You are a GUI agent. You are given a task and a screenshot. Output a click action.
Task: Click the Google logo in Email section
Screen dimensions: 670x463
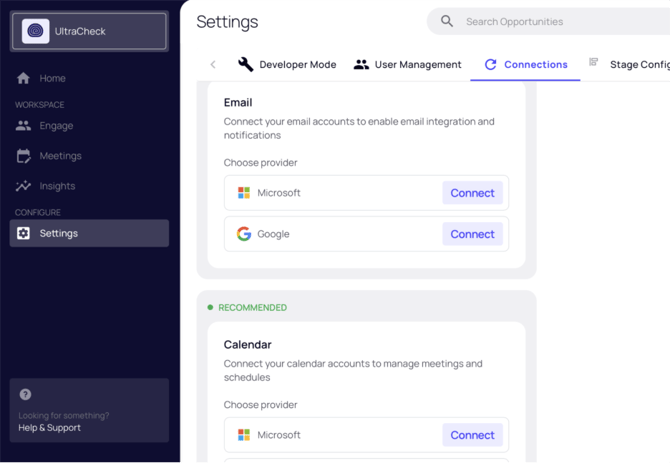[x=244, y=234]
